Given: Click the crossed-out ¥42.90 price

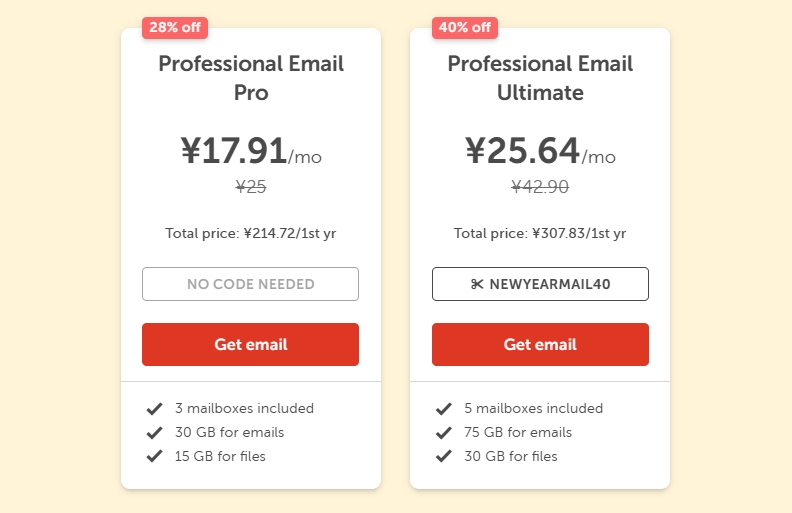Looking at the screenshot, I should (x=540, y=186).
